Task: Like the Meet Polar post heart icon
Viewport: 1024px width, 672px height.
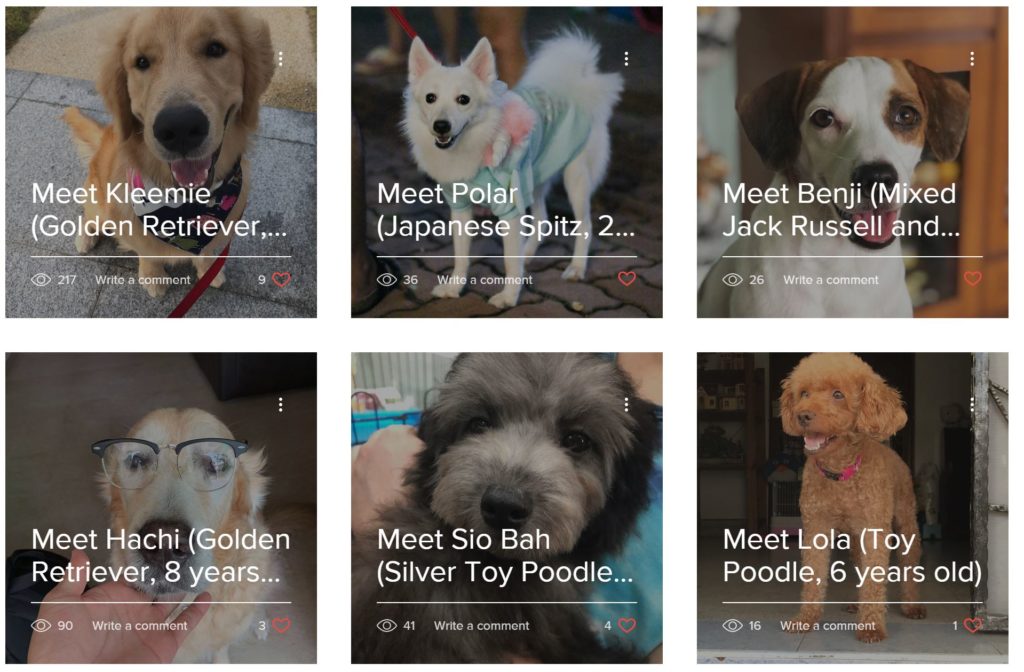Action: 627,279
